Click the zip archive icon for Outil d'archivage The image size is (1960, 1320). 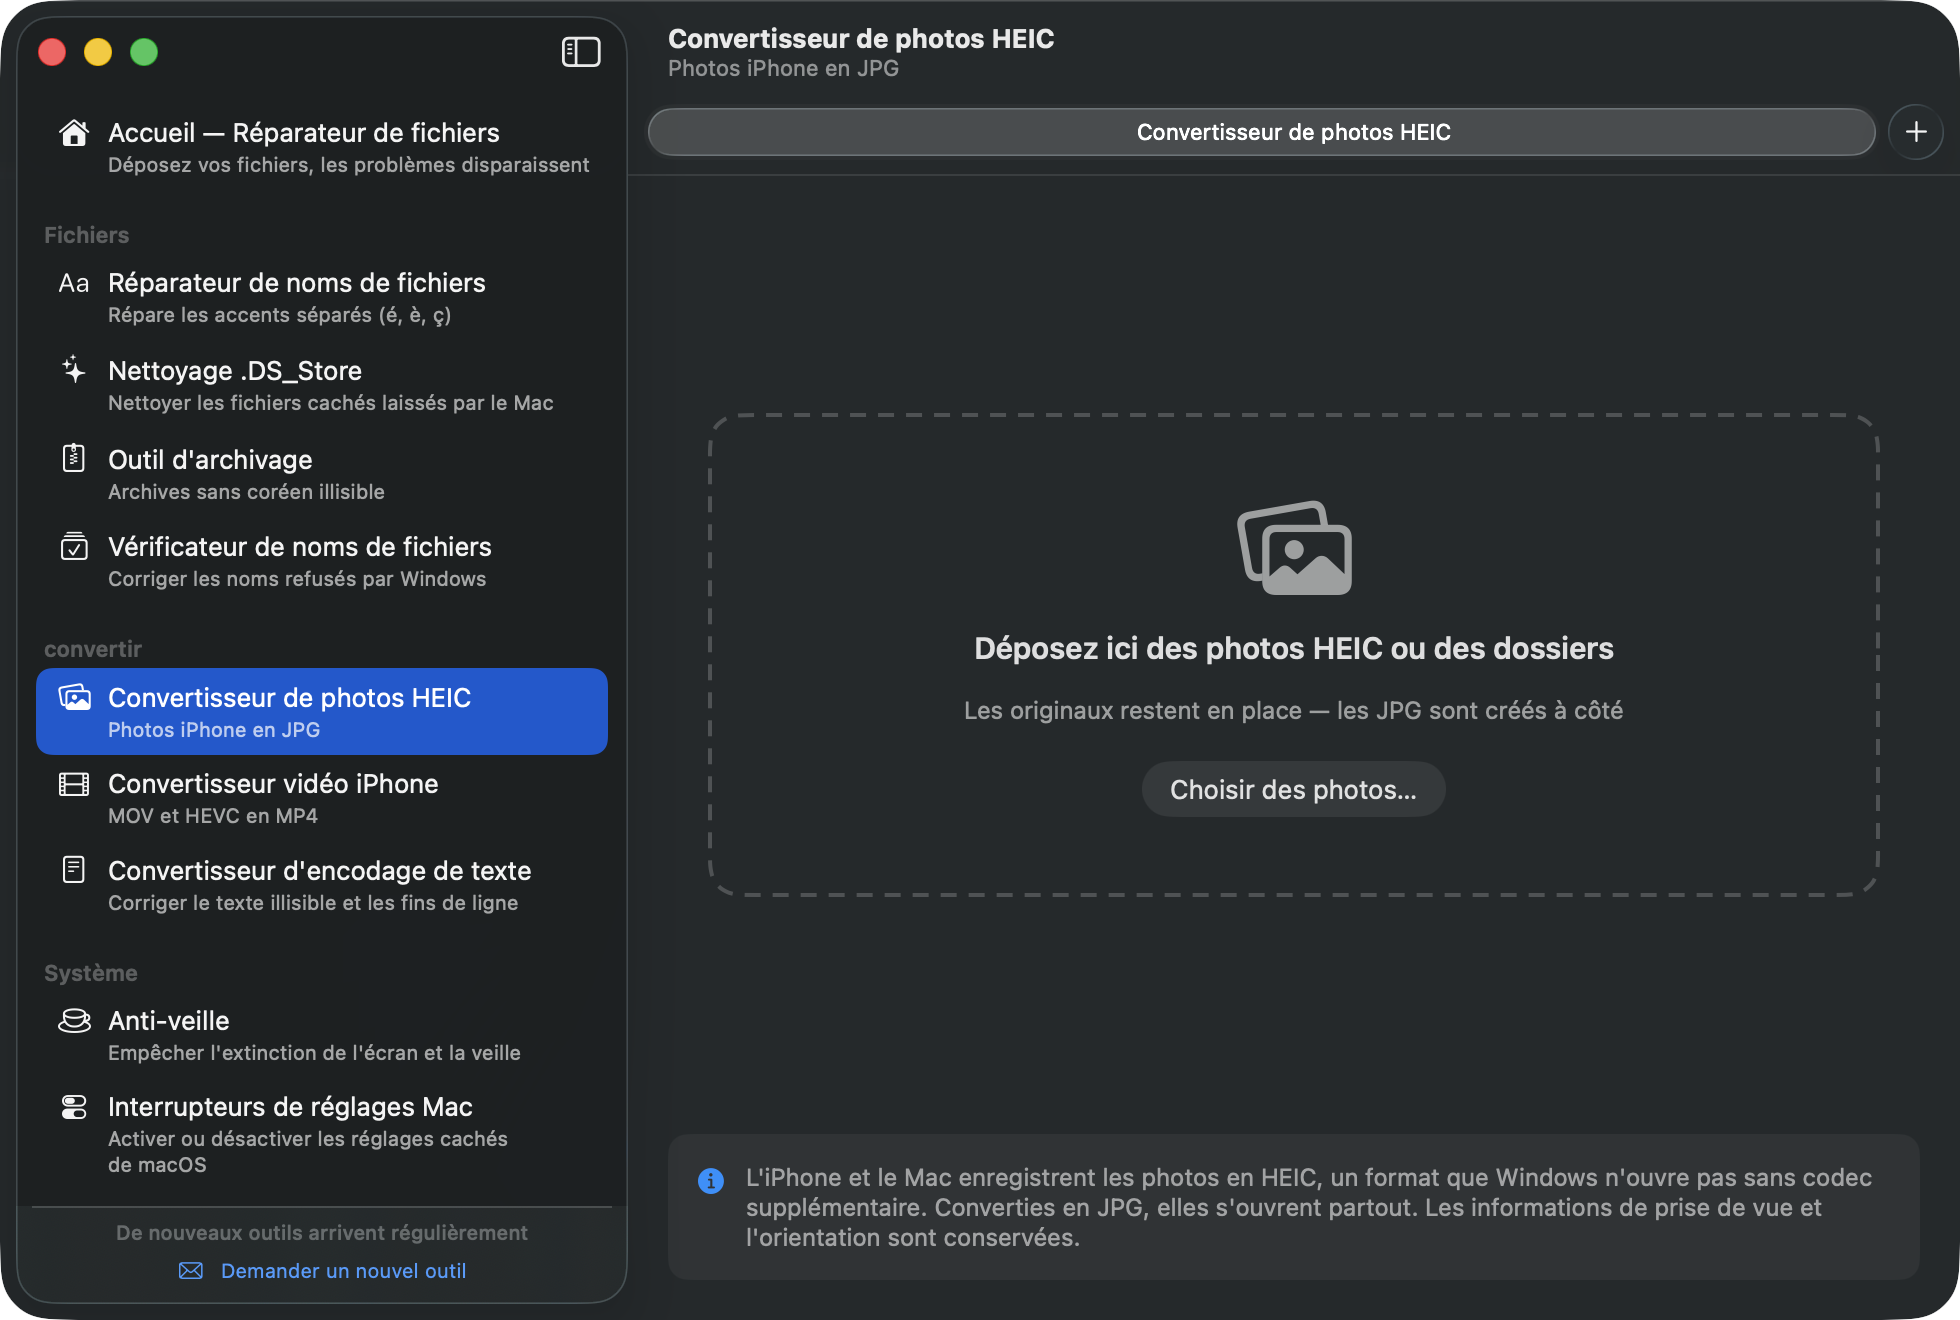[74, 458]
